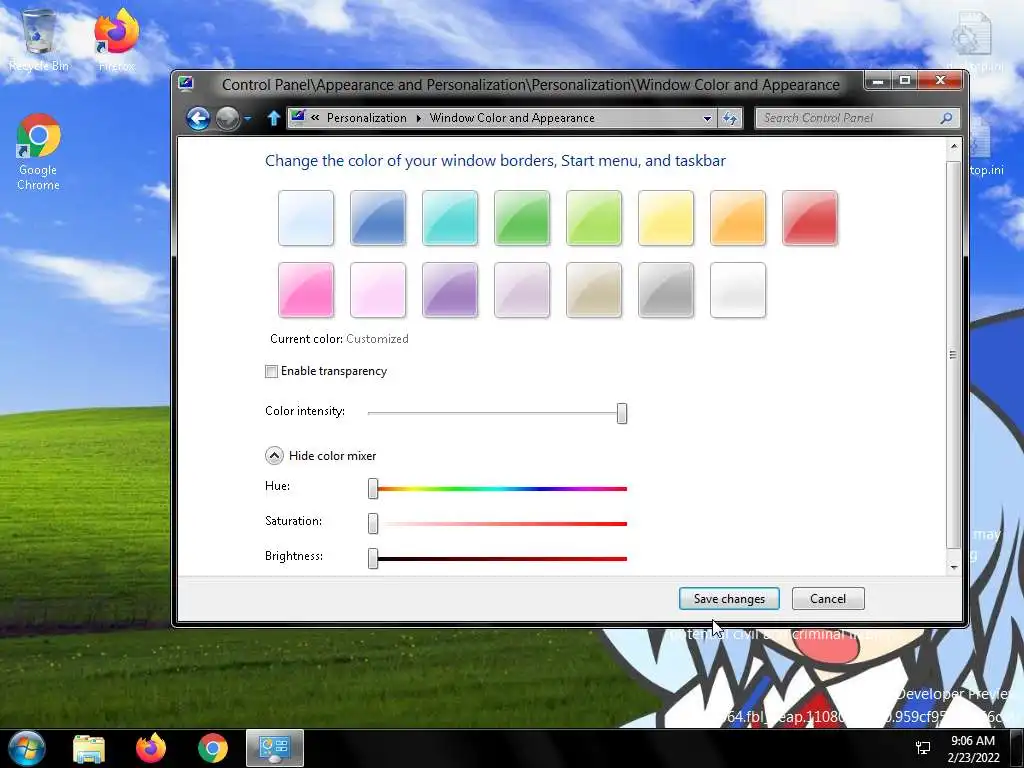Click the refresh button beside the address bar

pyautogui.click(x=729, y=118)
